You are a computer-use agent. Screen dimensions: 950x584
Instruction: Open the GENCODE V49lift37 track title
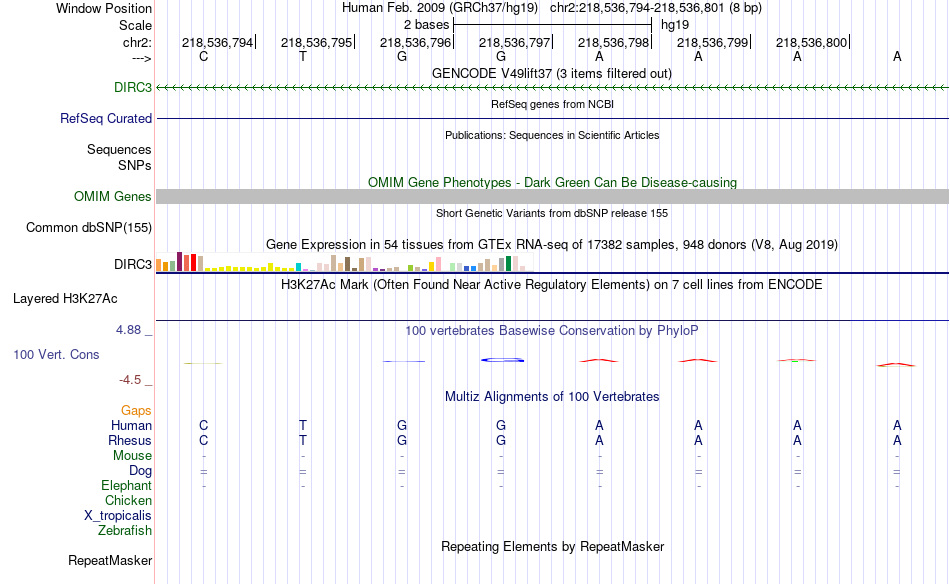tap(552, 73)
